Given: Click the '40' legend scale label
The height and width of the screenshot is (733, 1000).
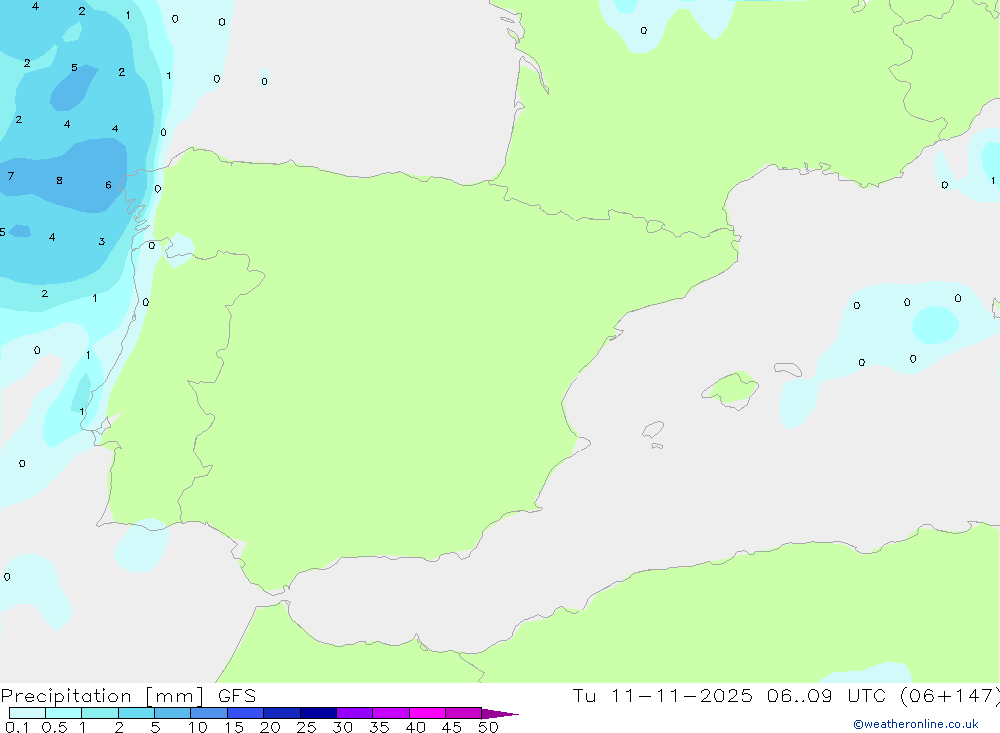Looking at the screenshot, I should pyautogui.click(x=416, y=727).
